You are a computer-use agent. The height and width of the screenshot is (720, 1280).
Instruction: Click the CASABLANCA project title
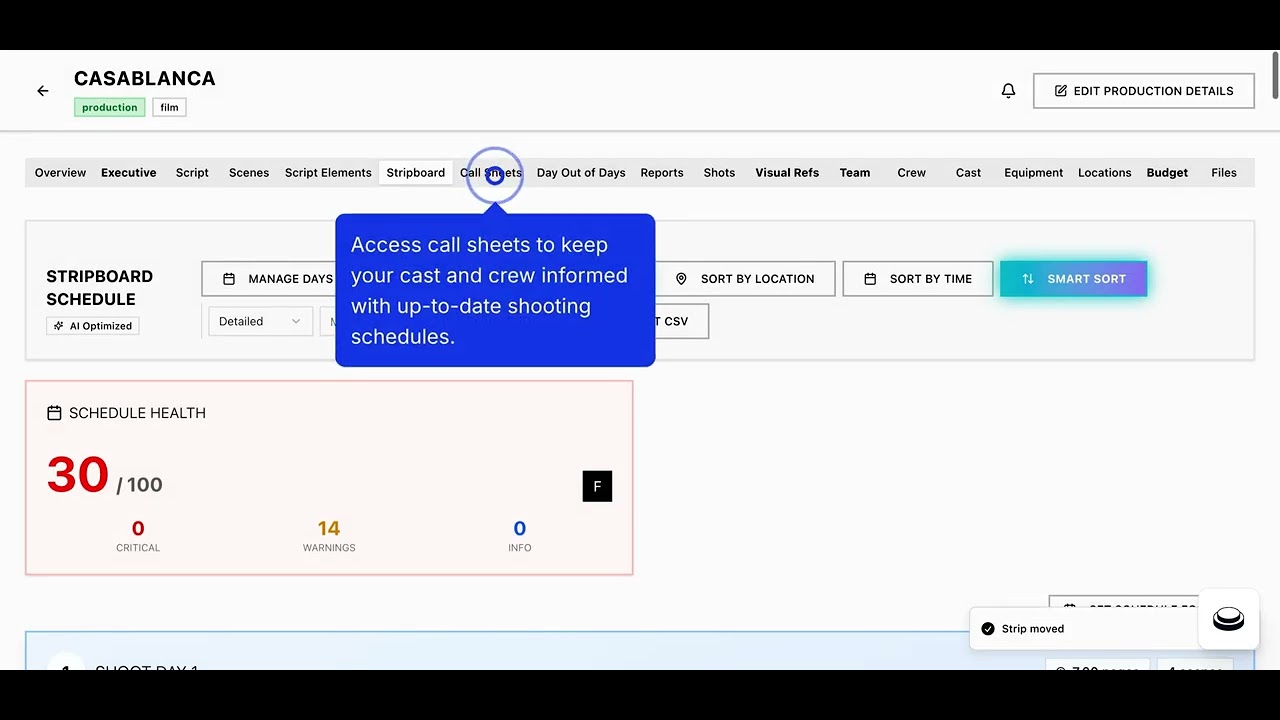144,78
